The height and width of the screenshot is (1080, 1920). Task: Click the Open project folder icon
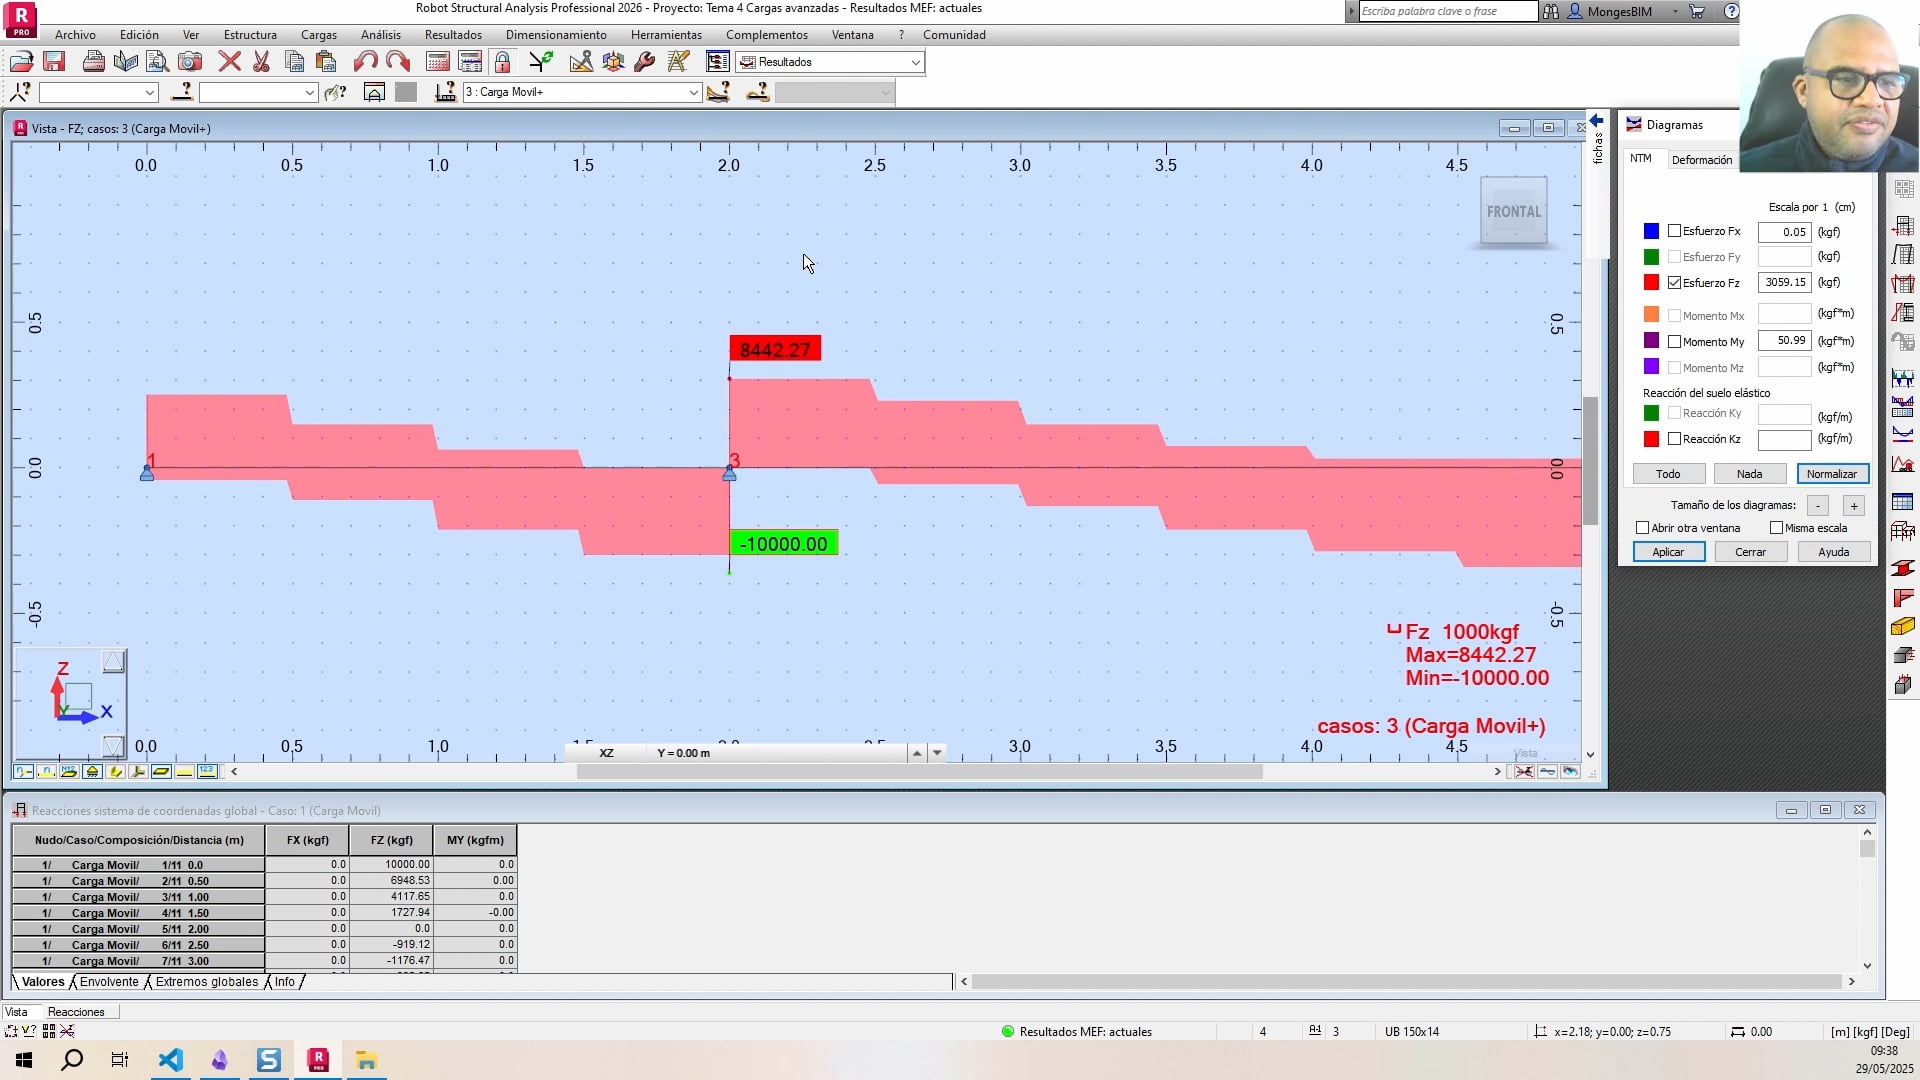21,62
